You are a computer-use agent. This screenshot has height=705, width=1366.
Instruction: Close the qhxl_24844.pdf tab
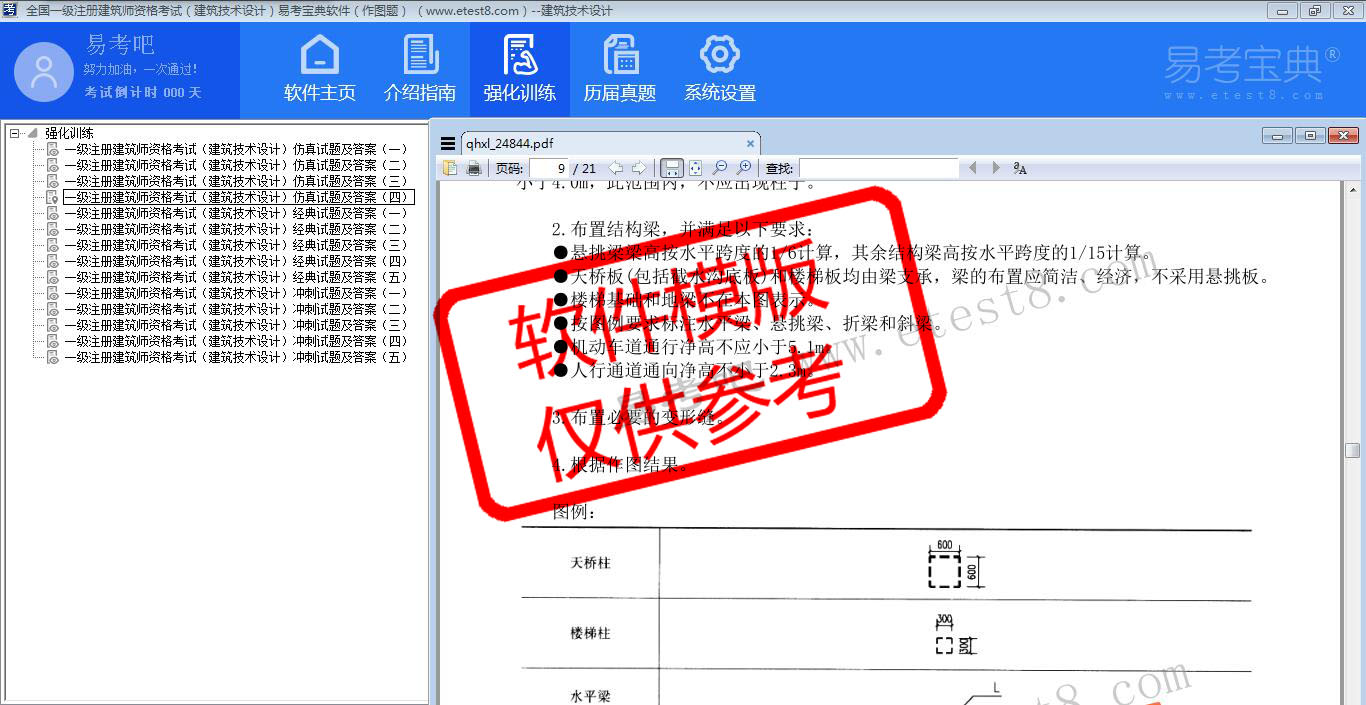pos(750,144)
